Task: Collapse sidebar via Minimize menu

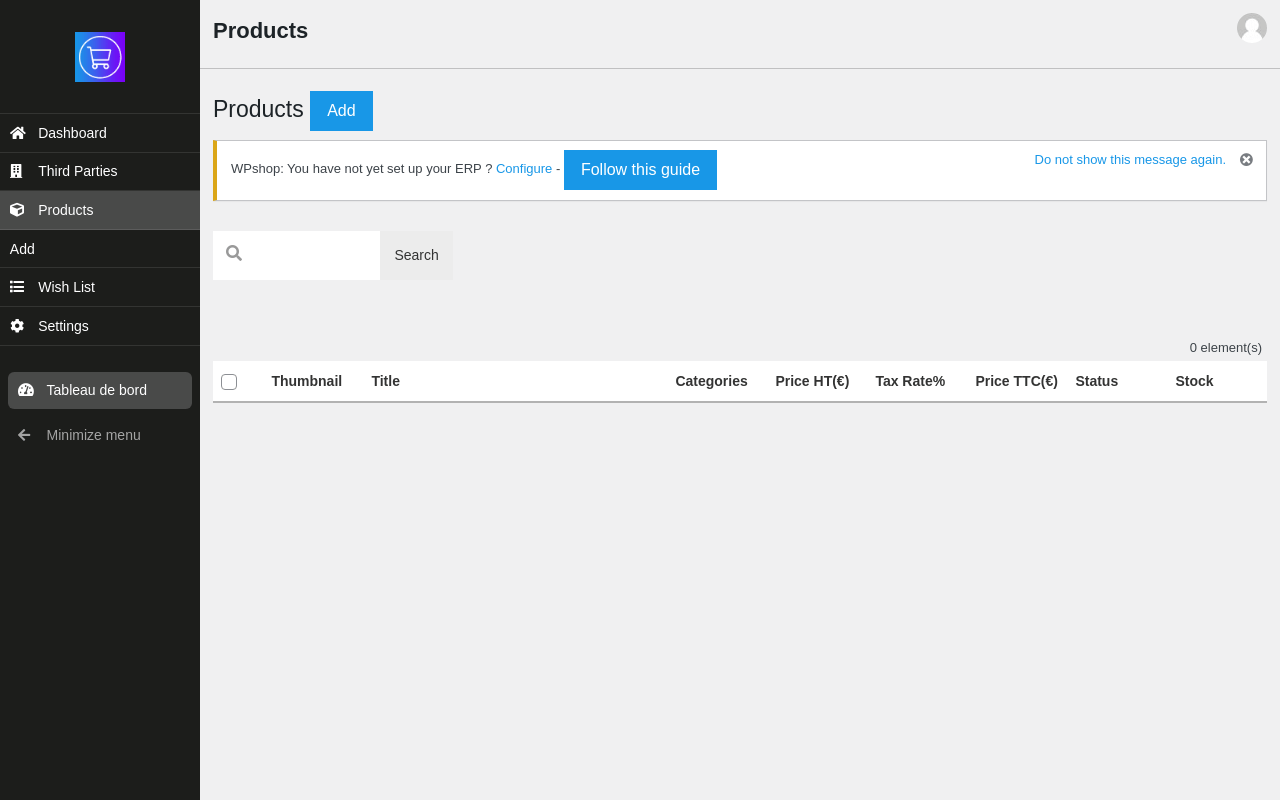Action: (100, 435)
